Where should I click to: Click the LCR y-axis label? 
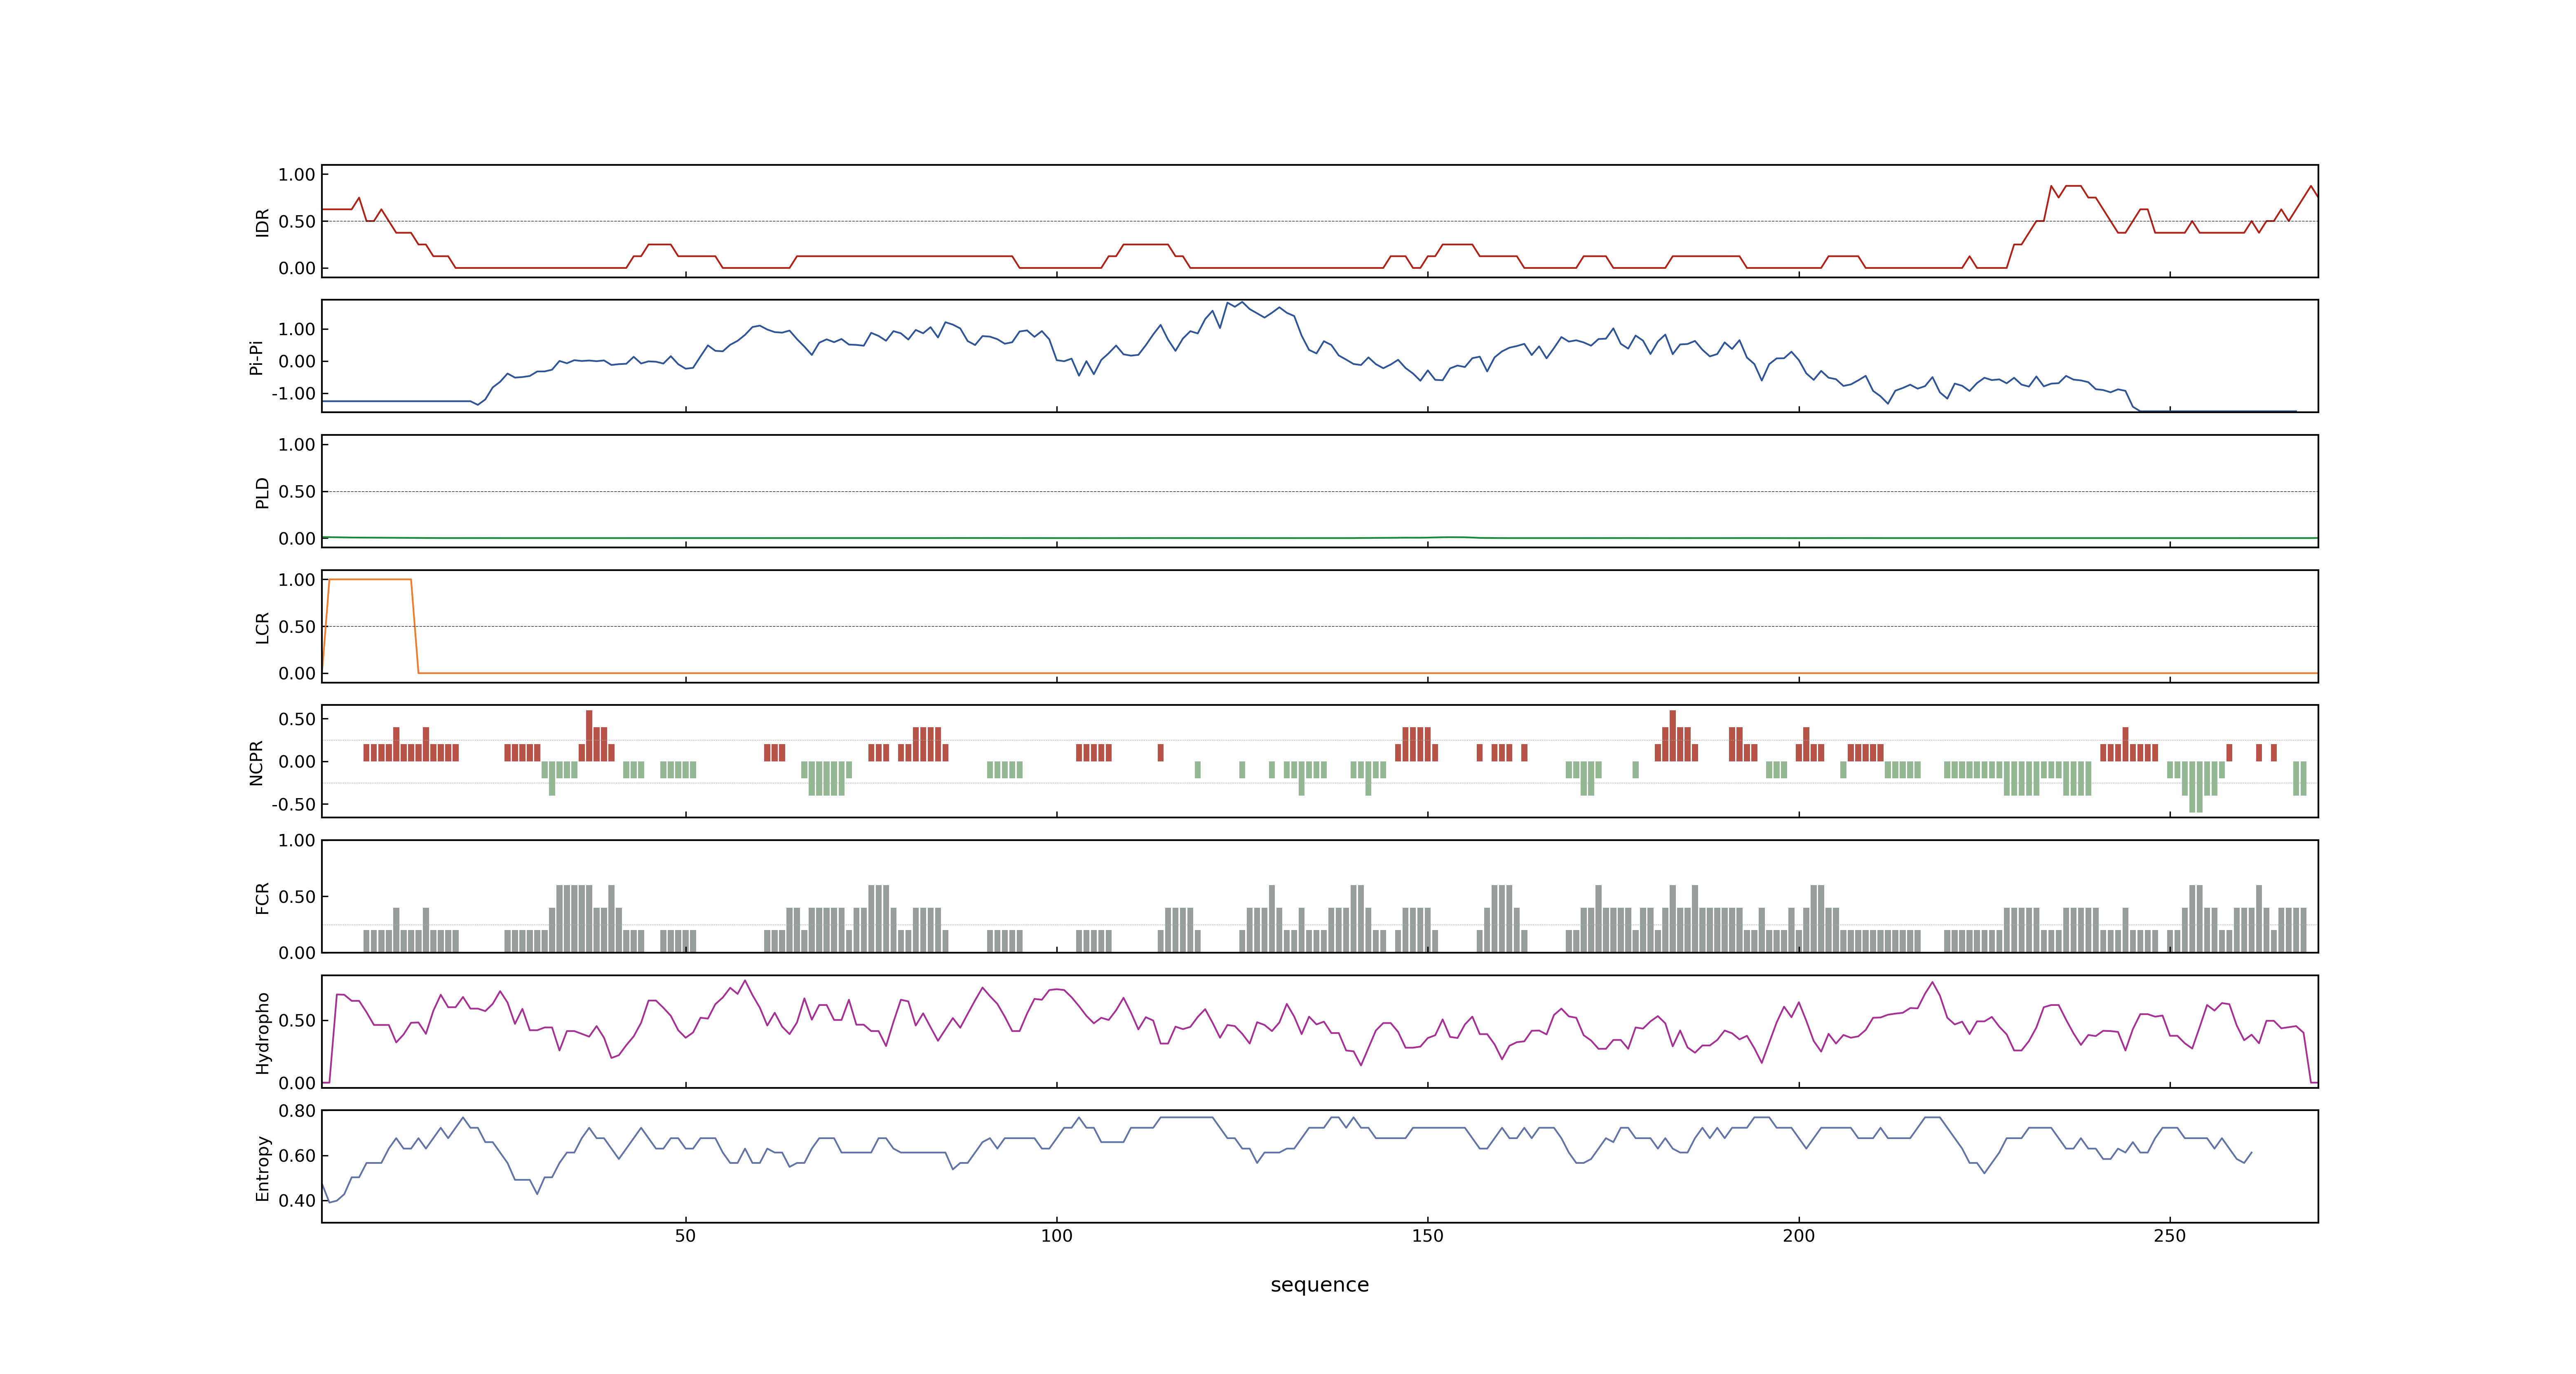[263, 627]
